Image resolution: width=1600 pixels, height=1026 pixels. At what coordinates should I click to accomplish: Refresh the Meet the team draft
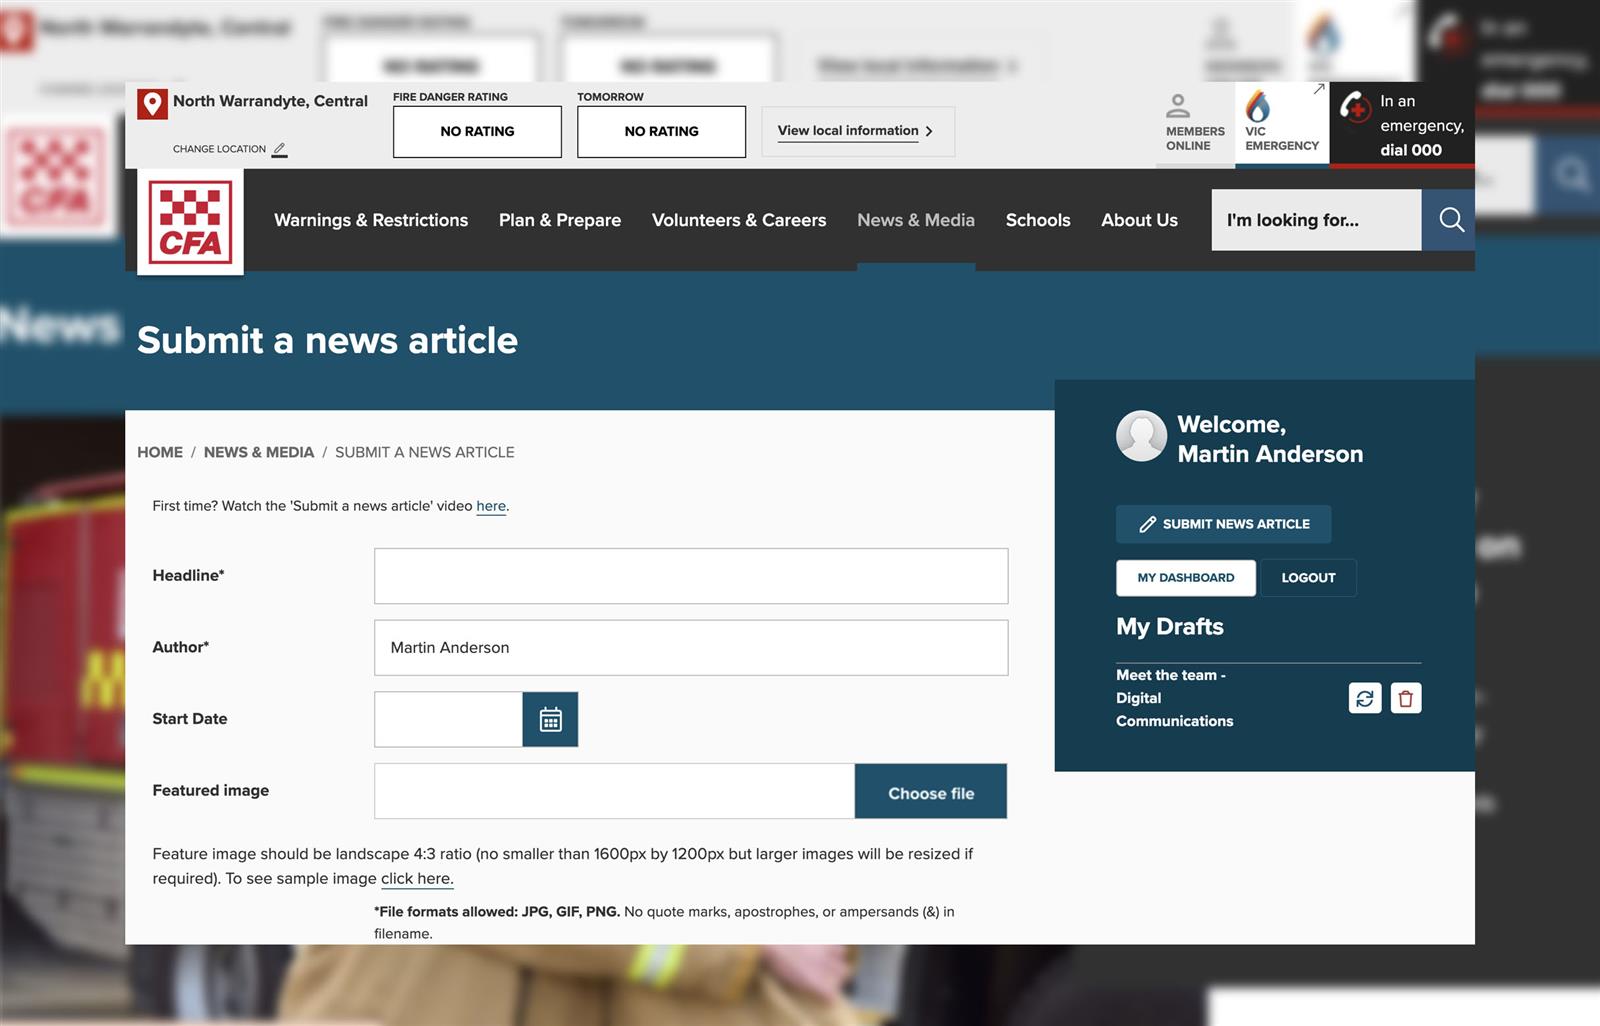coord(1365,698)
